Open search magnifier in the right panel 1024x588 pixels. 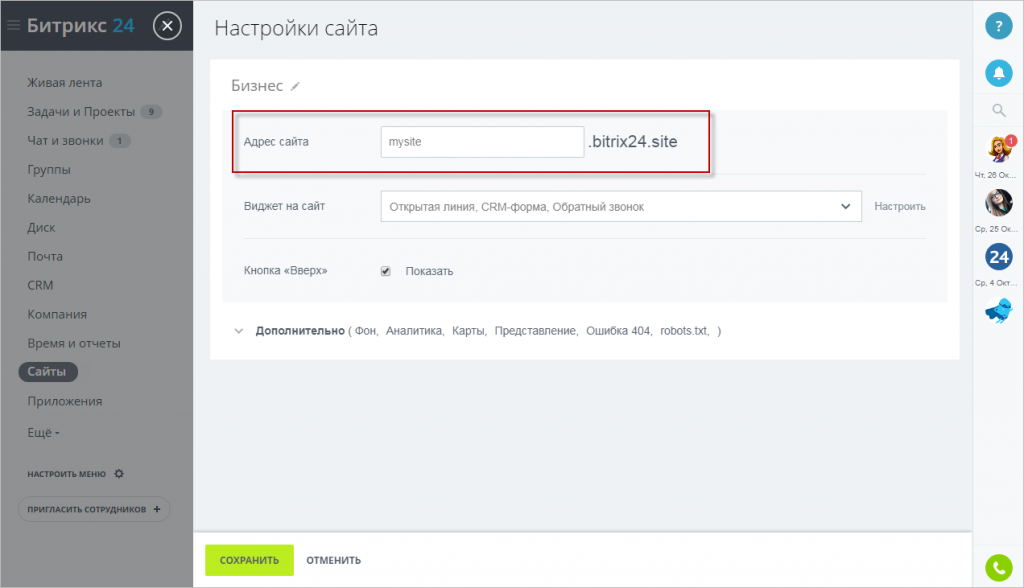pyautogui.click(x=999, y=110)
